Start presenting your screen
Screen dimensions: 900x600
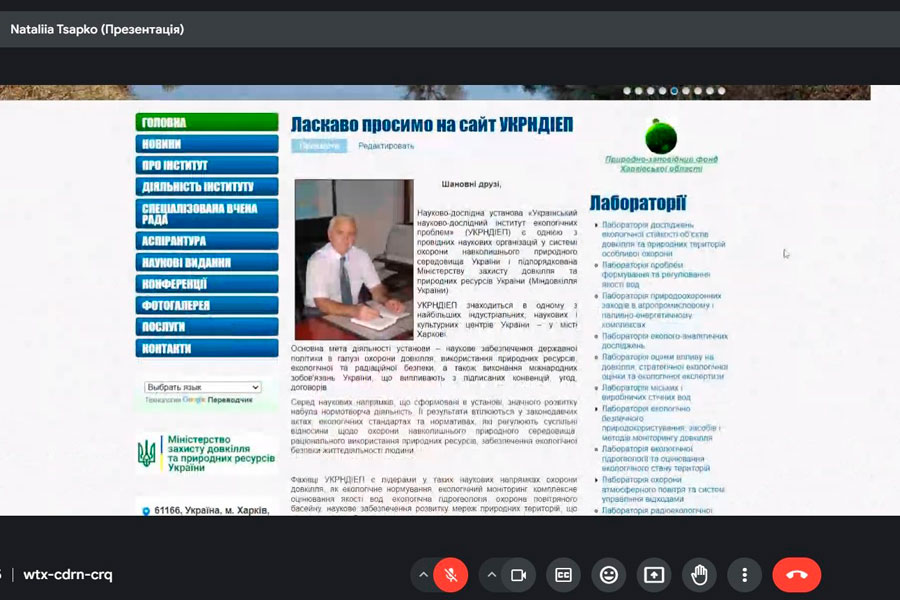tap(654, 575)
